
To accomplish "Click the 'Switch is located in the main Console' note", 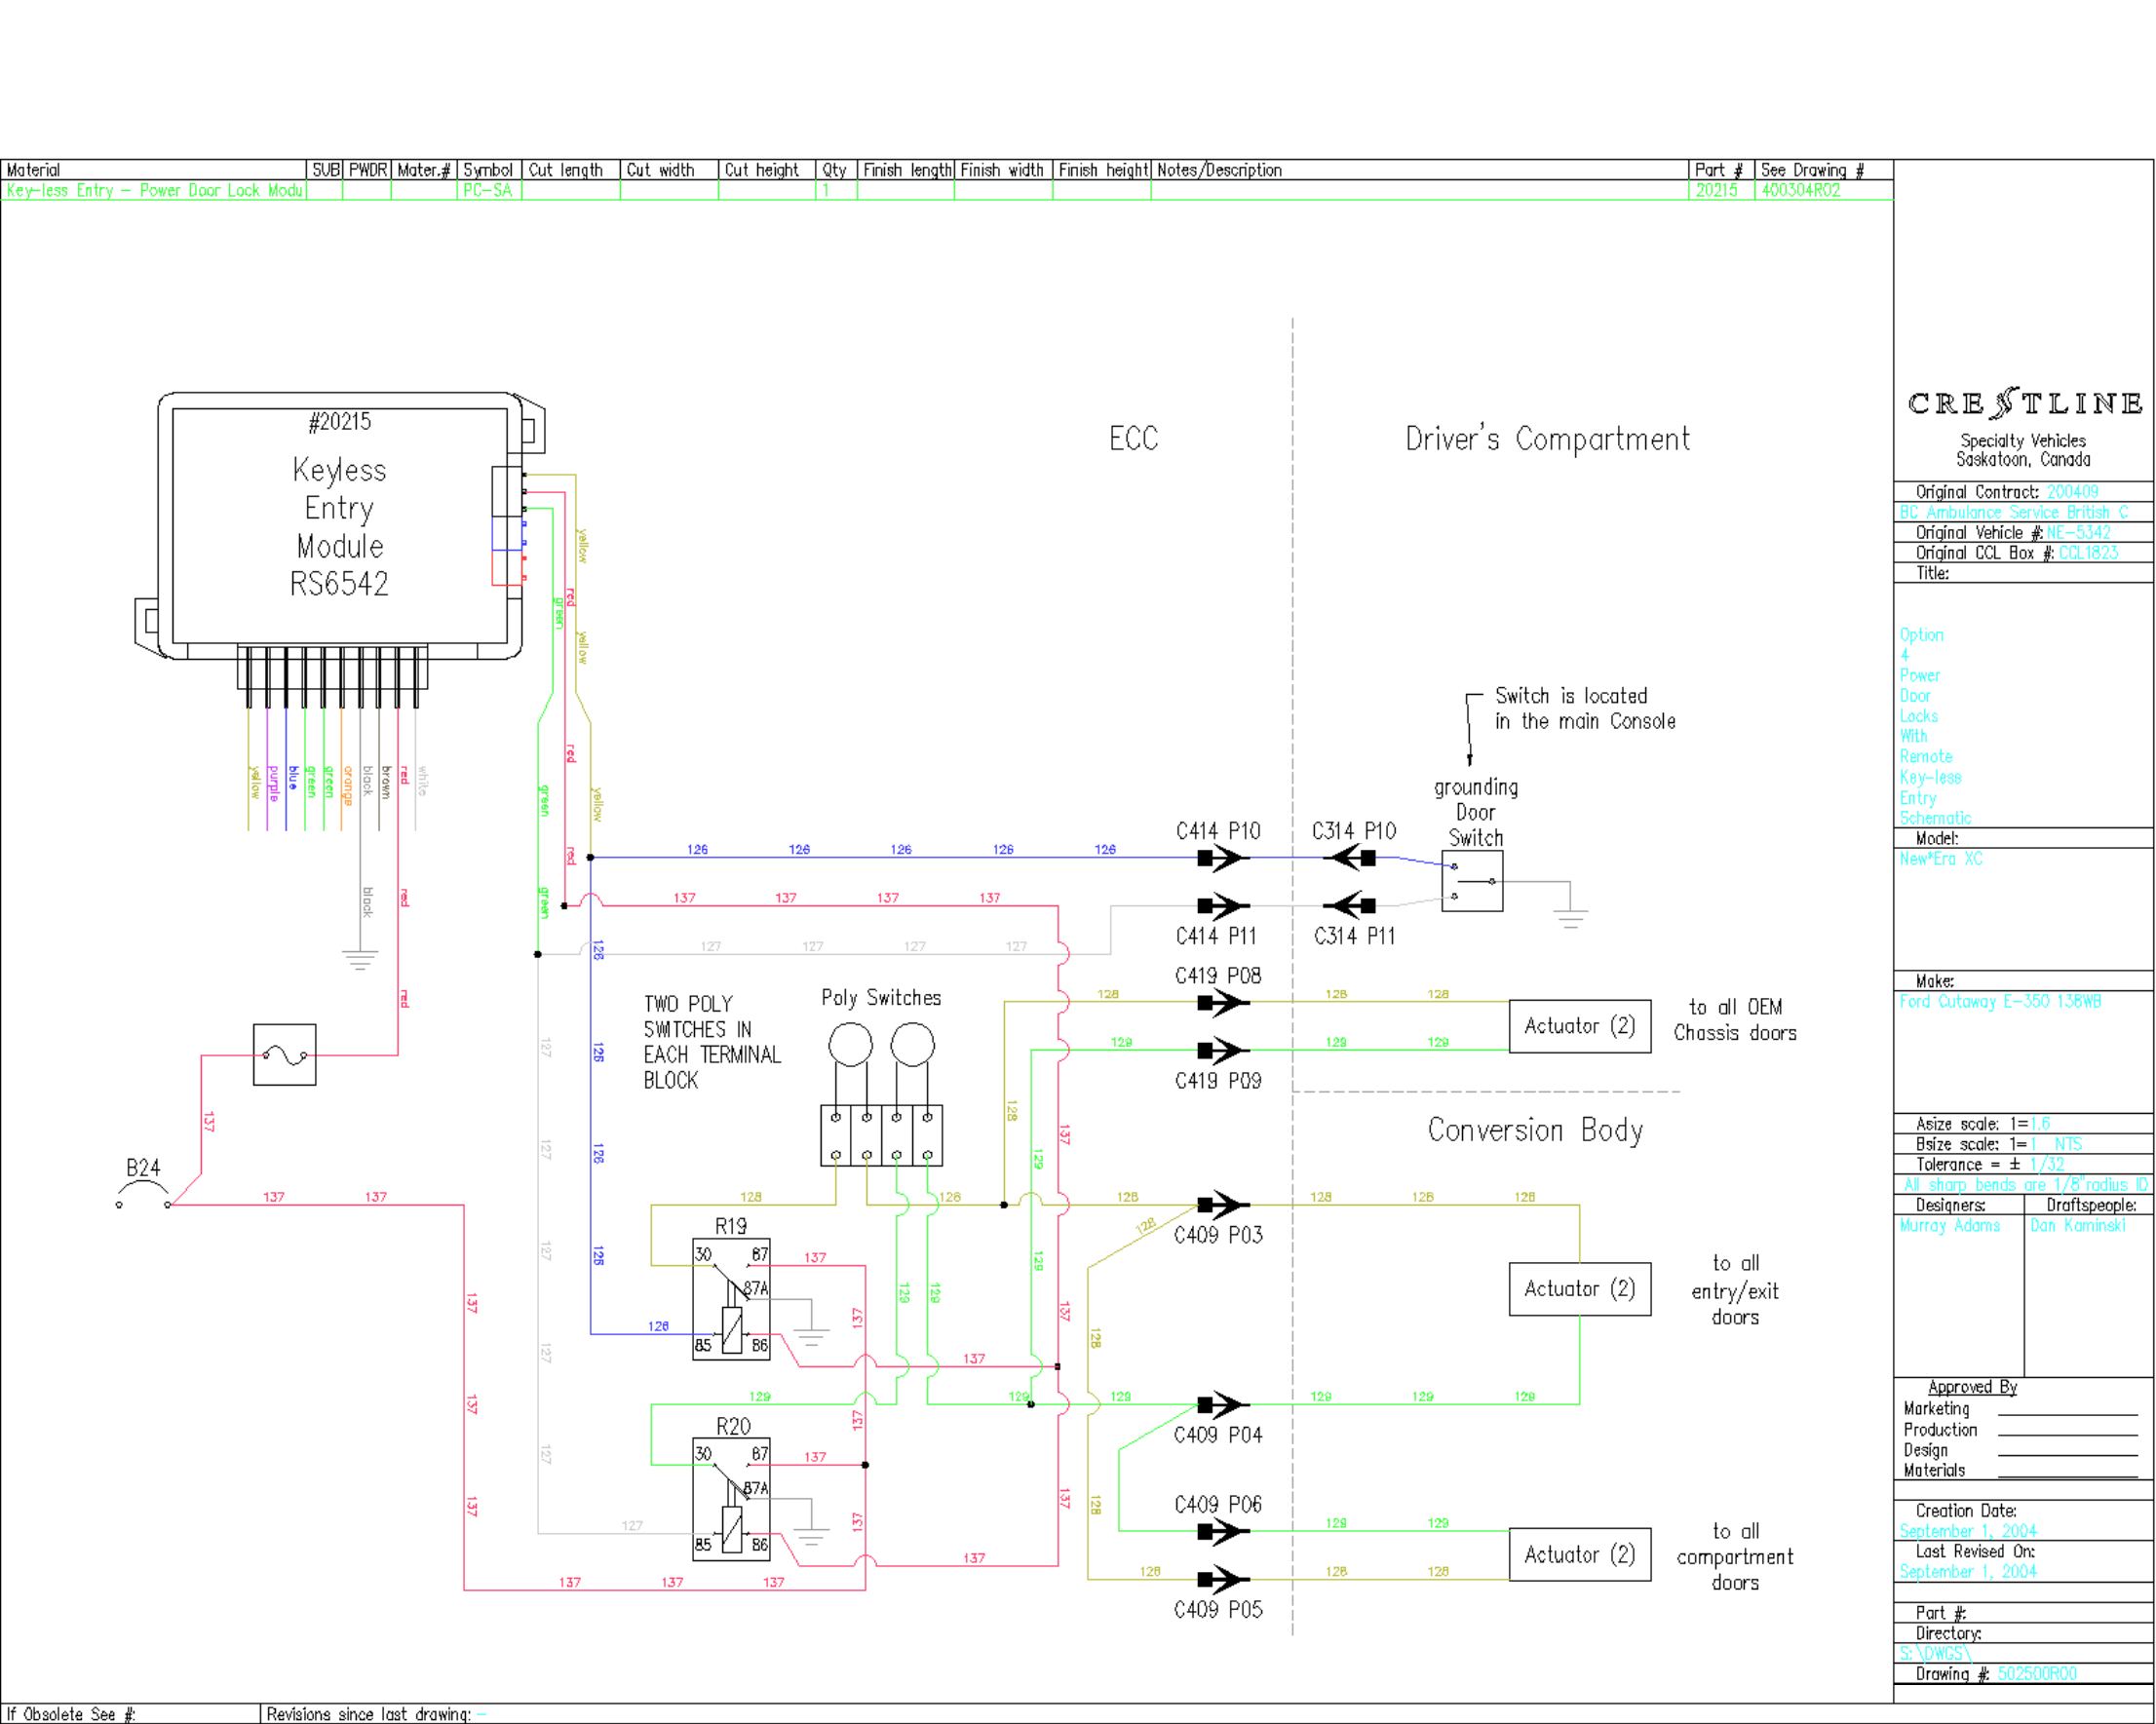I will [1585, 708].
